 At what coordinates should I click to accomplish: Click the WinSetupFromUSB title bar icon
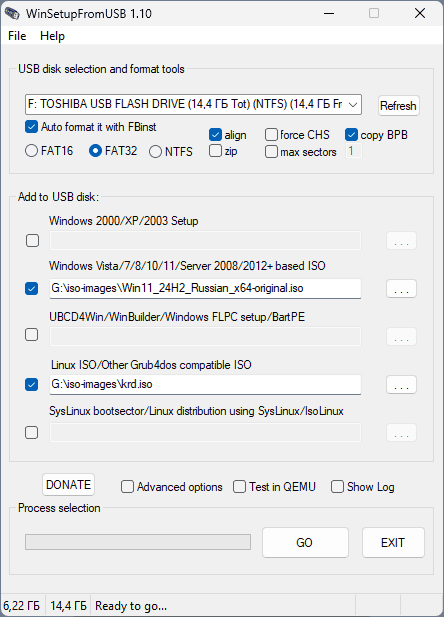pos(12,13)
